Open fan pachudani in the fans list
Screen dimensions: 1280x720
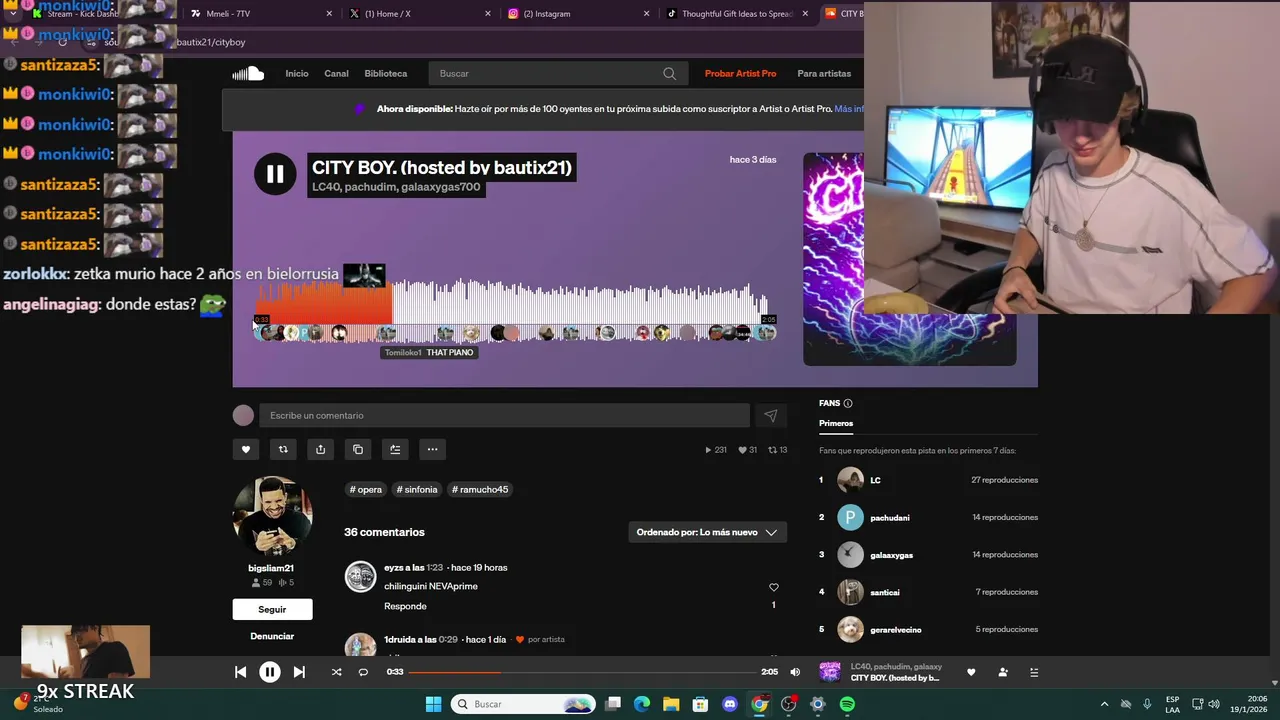pyautogui.click(x=890, y=517)
